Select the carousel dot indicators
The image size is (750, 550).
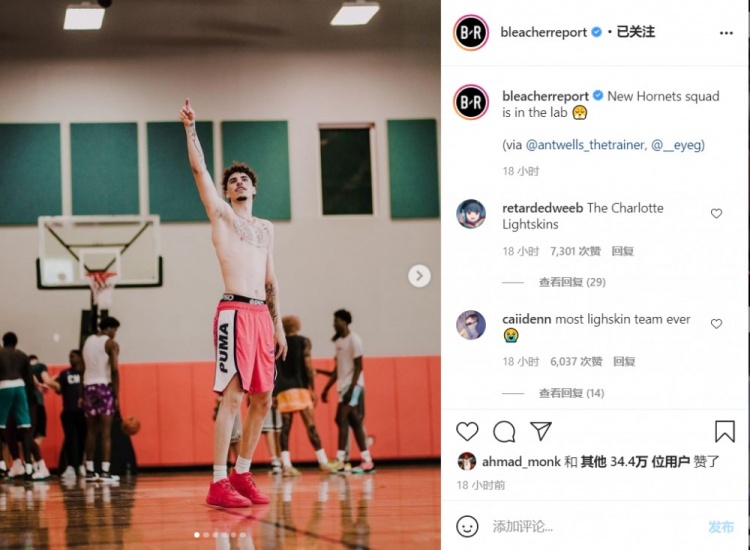pos(220,535)
